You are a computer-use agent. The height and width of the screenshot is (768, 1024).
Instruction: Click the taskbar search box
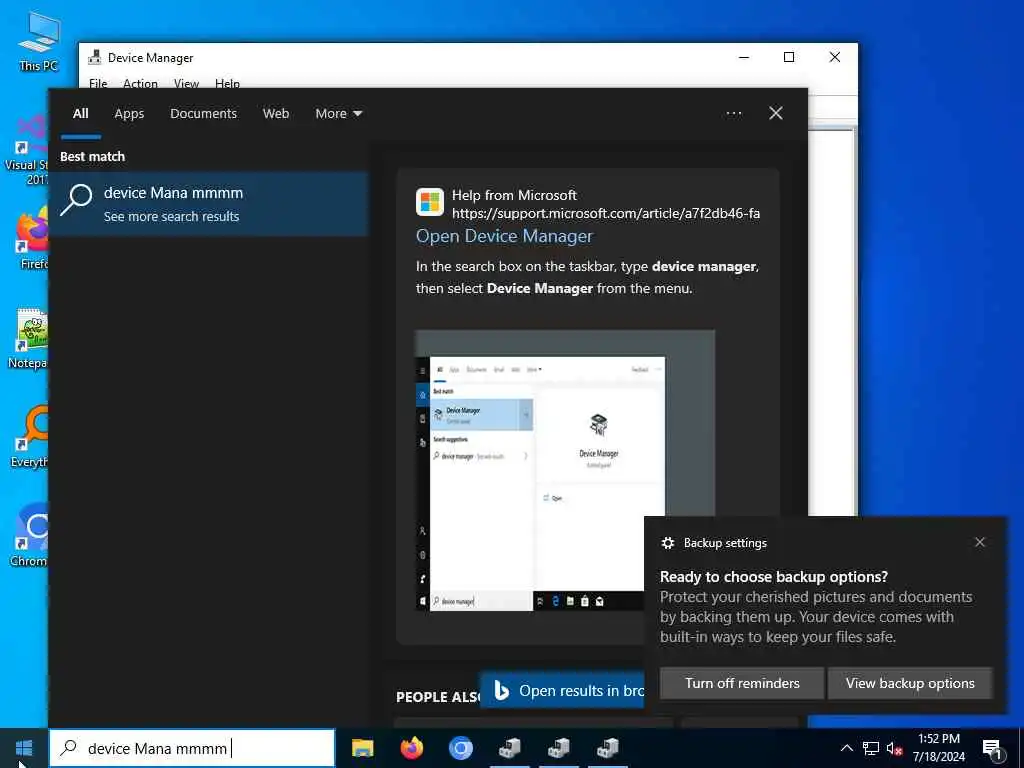click(192, 748)
